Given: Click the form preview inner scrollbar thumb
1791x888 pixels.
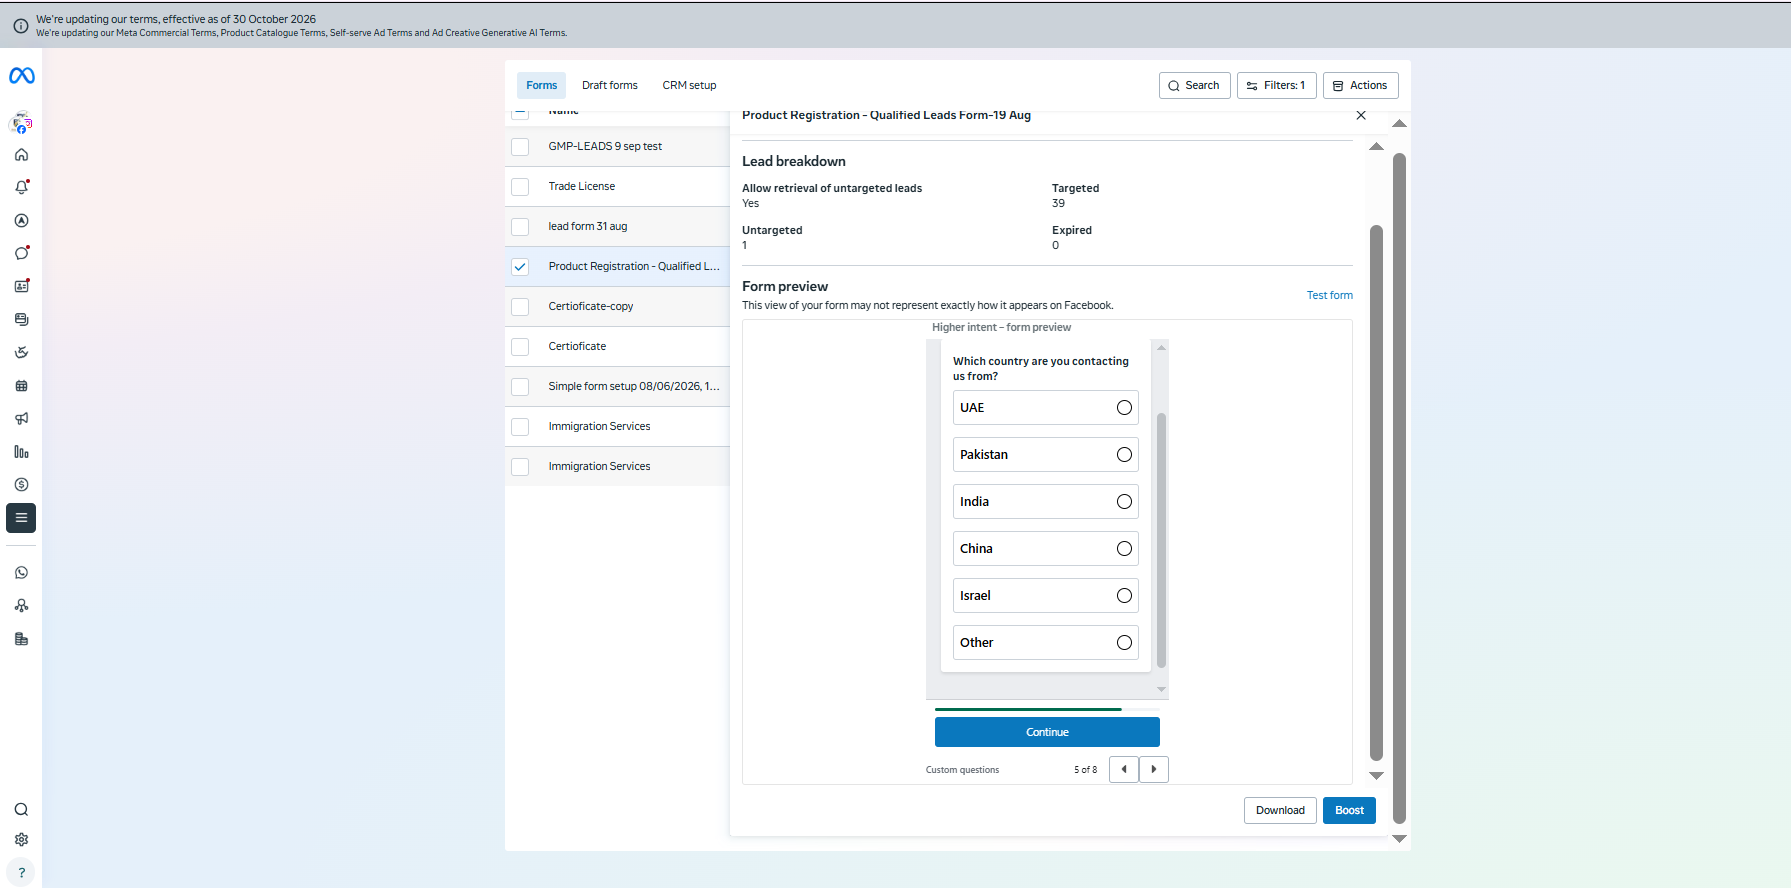Looking at the screenshot, I should click(x=1161, y=540).
